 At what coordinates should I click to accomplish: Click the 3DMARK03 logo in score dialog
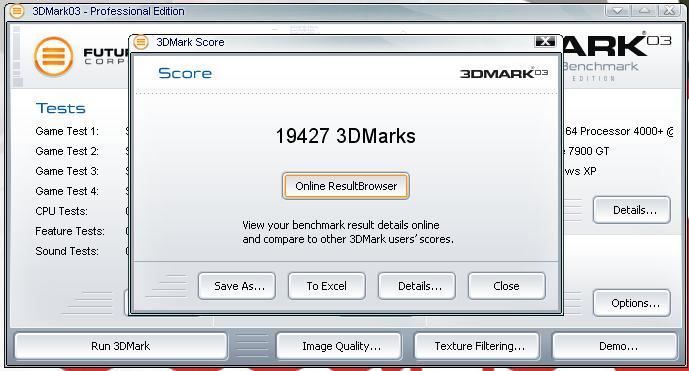coord(504,73)
